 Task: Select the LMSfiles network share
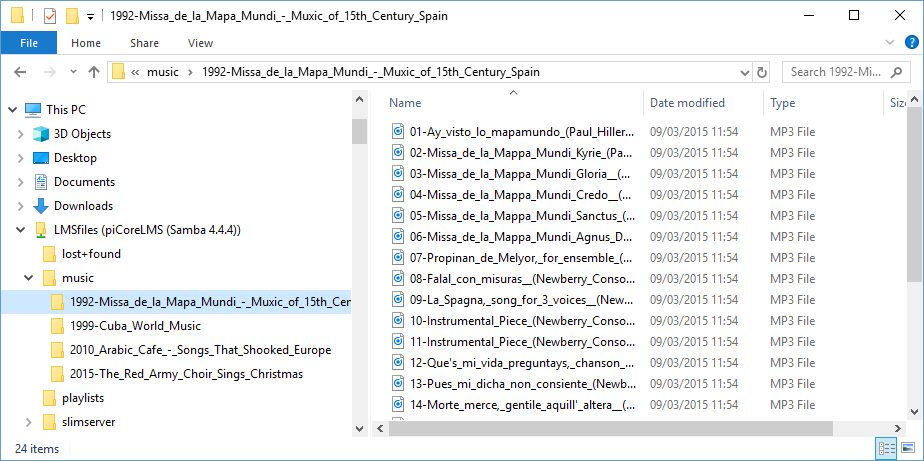click(x=147, y=230)
